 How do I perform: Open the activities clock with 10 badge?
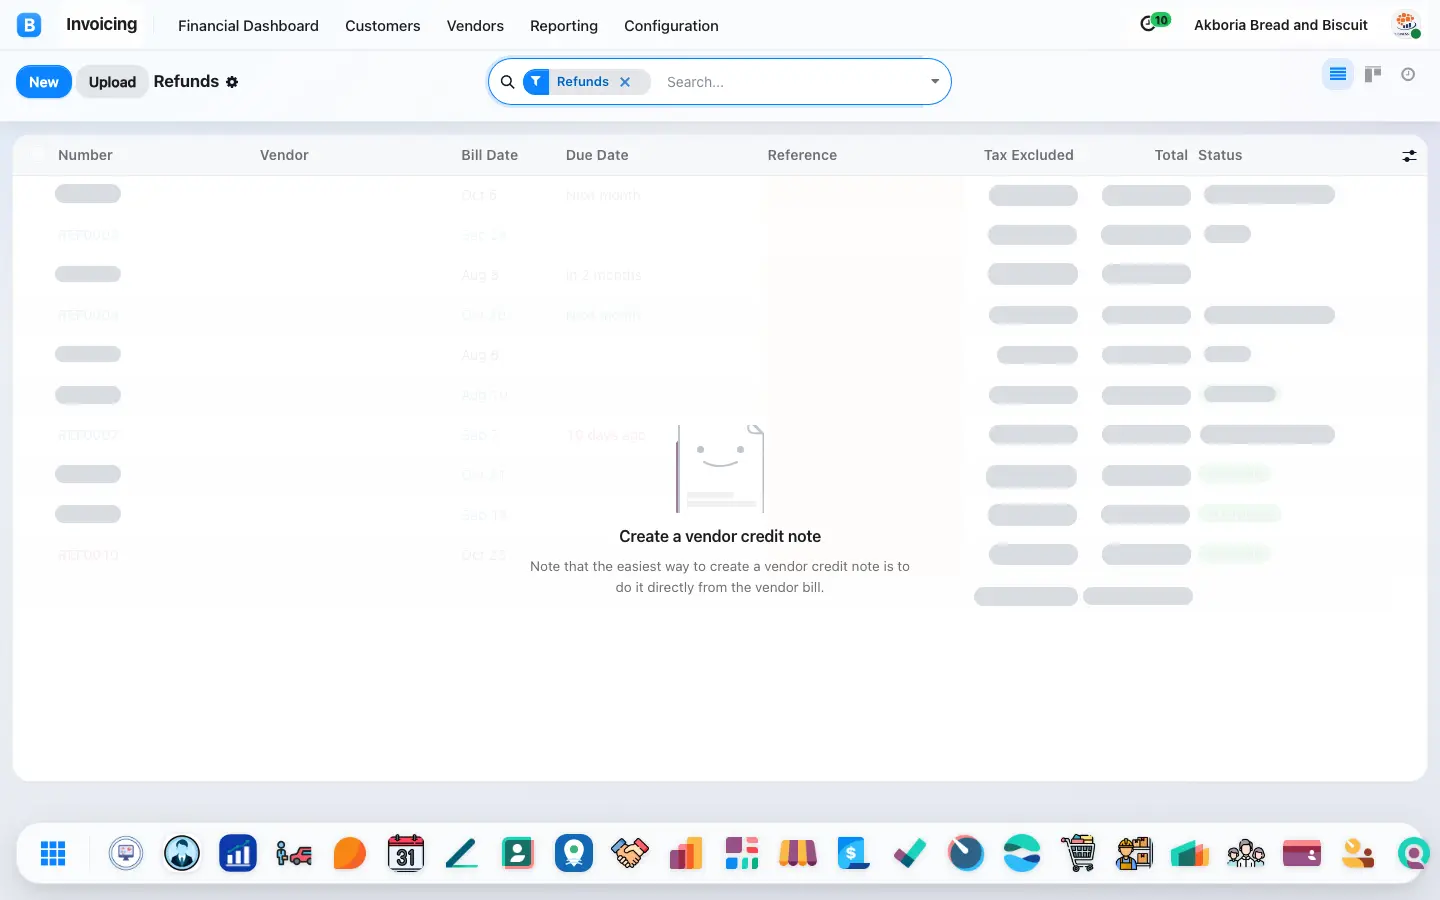coord(1154,23)
